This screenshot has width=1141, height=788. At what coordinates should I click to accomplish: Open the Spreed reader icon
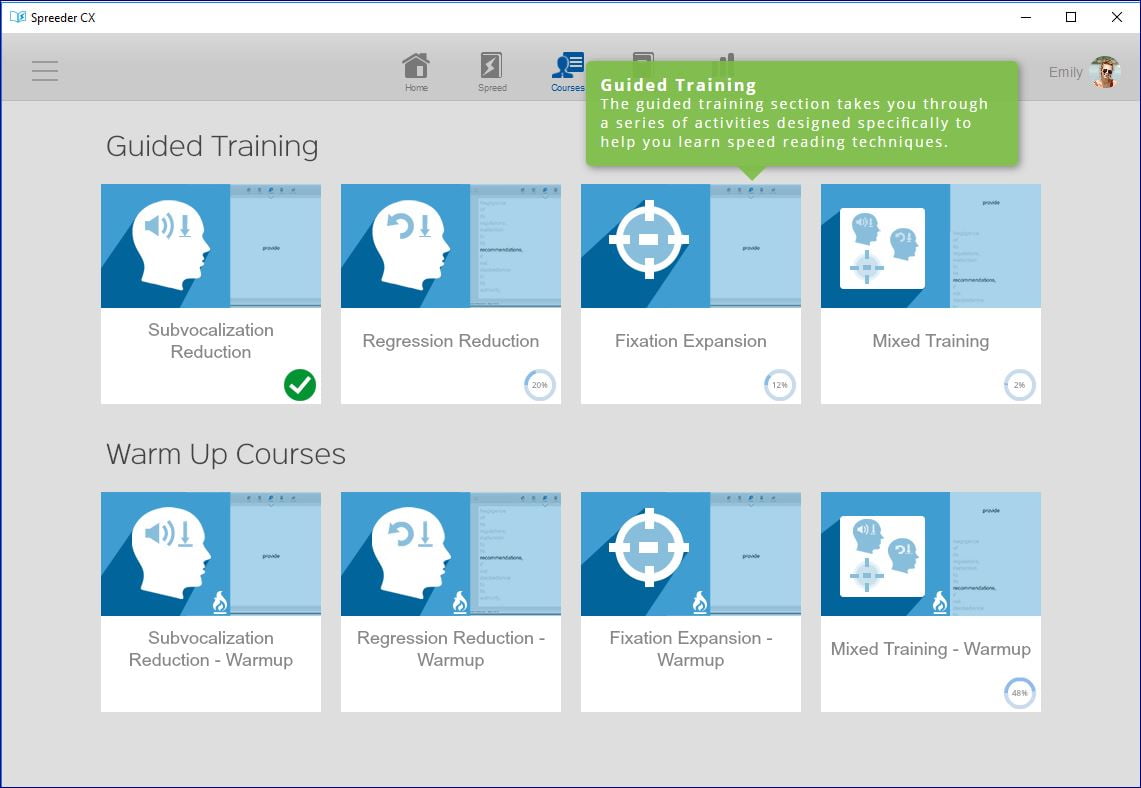pyautogui.click(x=491, y=71)
